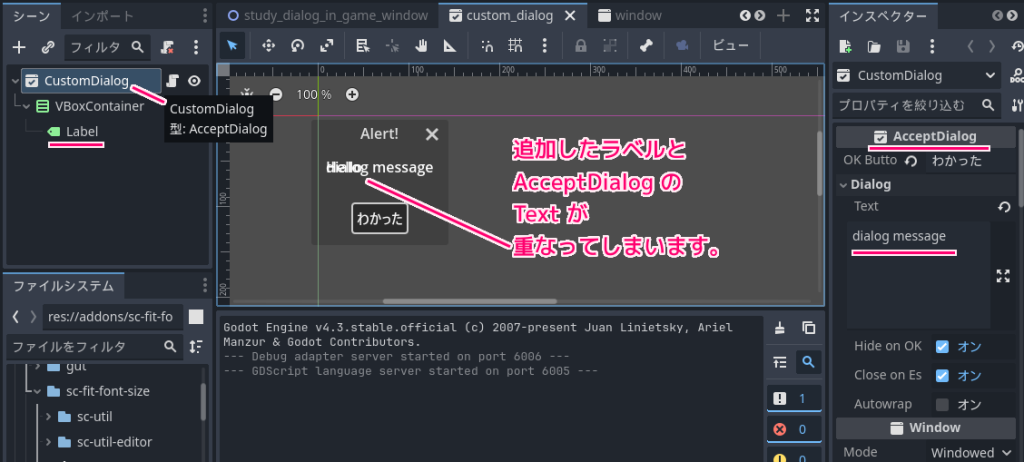Open the scene dock extra options menu

click(x=196, y=47)
